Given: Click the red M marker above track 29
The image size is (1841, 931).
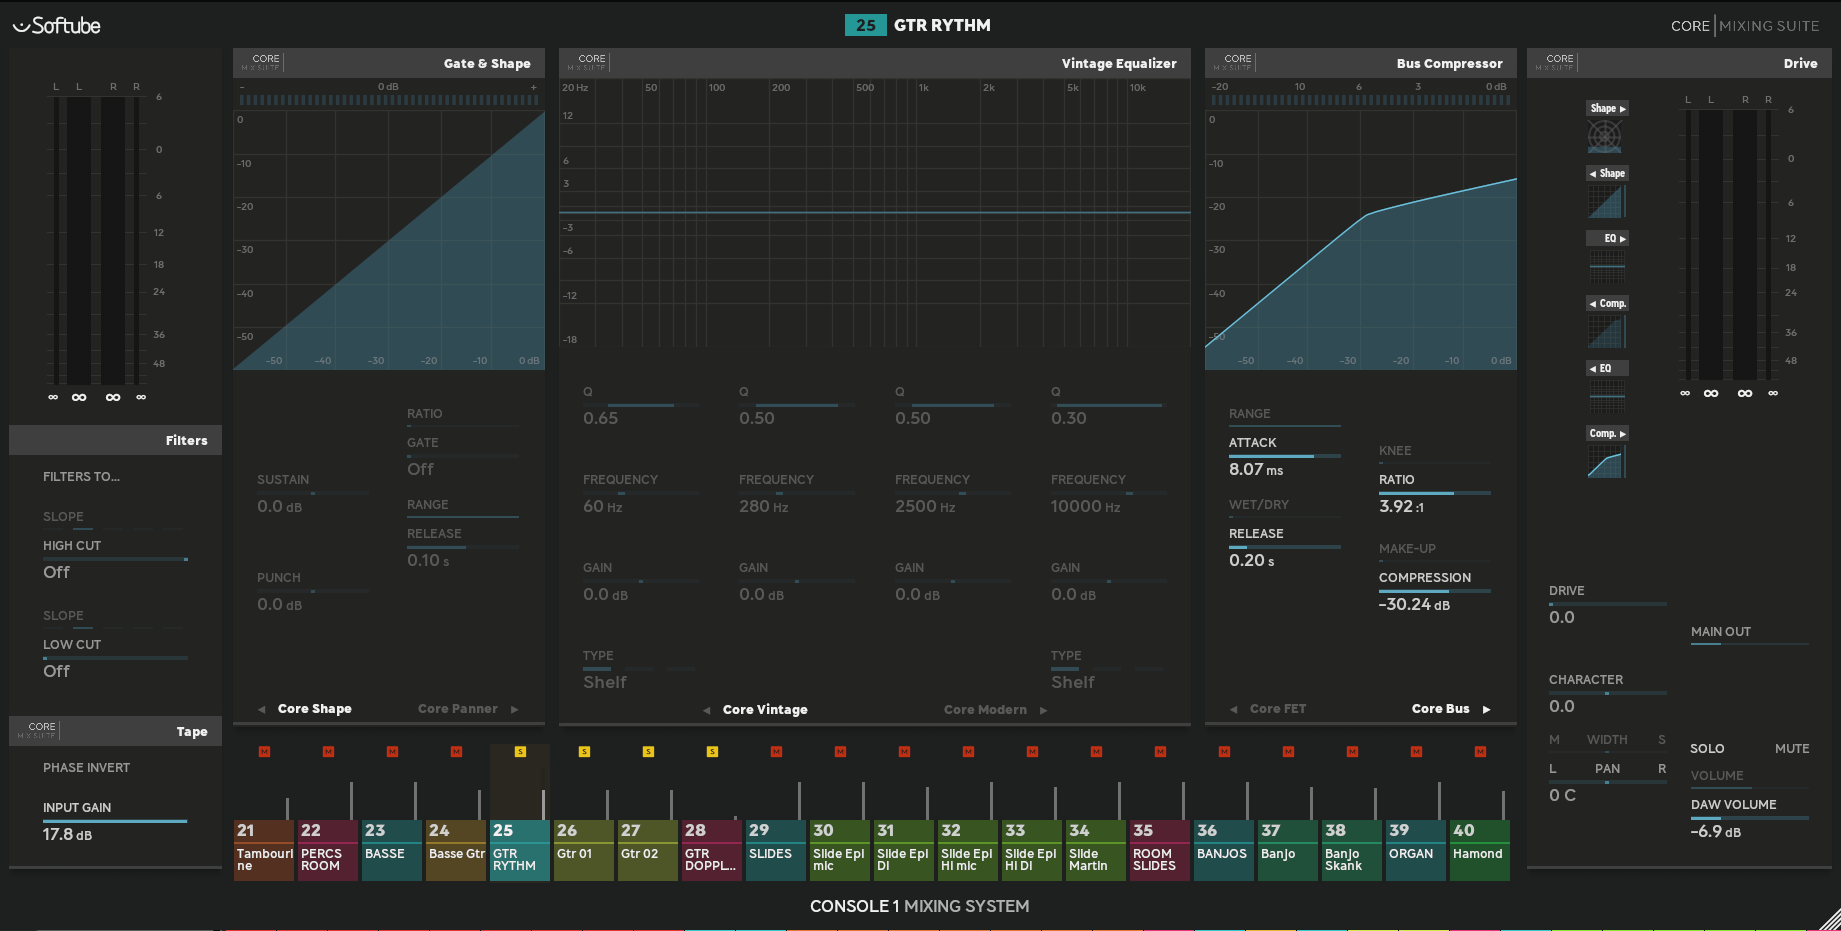Looking at the screenshot, I should pos(776,751).
